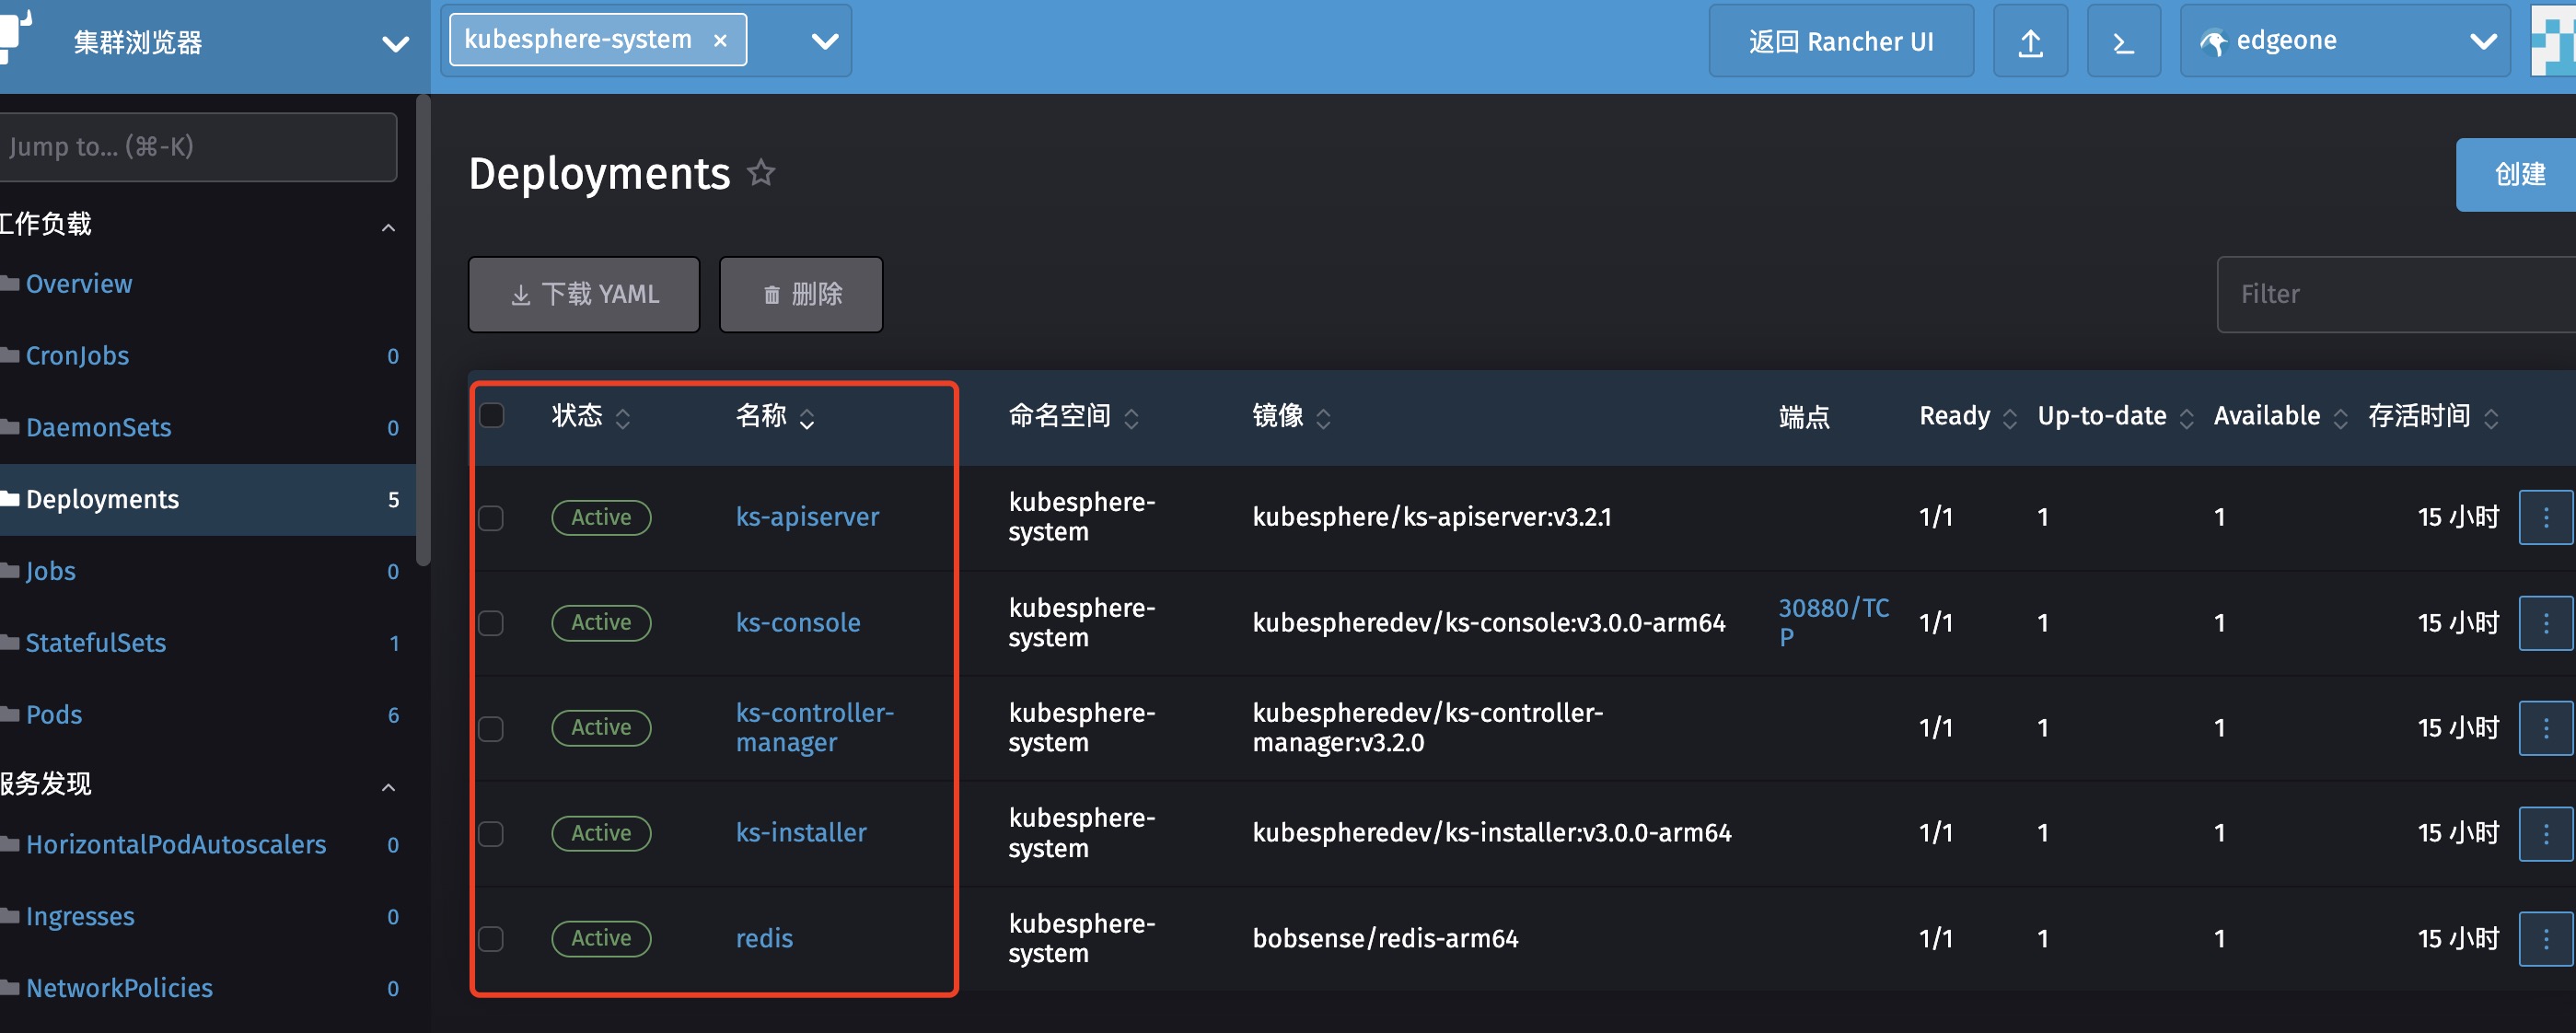Sort by 名称 column arrows
2576x1033 pixels.
pos(807,418)
